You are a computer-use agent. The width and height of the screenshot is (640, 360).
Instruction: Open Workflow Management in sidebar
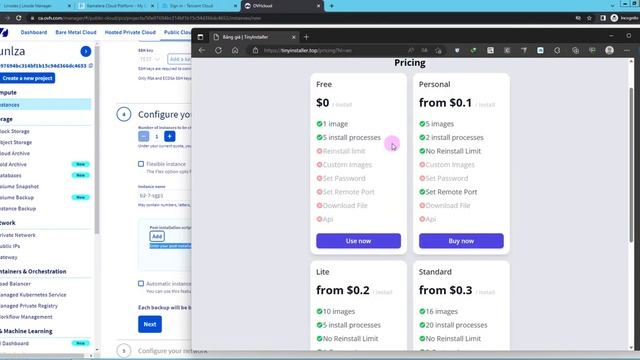[x=26, y=317]
